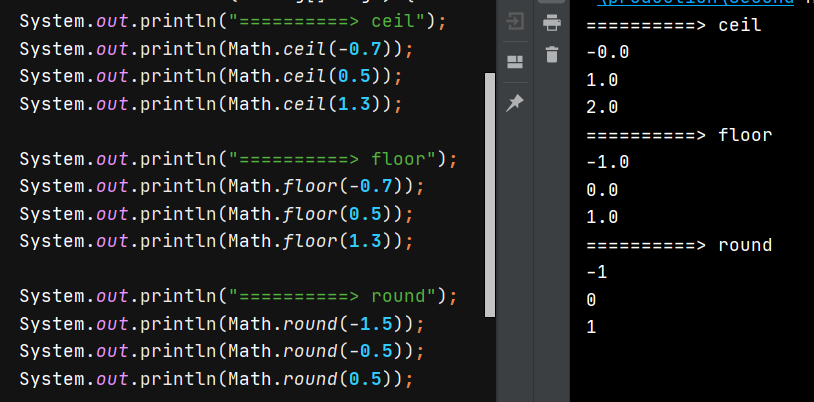Click the Math.ceil(0.5) code line
The width and height of the screenshot is (814, 402).
tap(211, 76)
